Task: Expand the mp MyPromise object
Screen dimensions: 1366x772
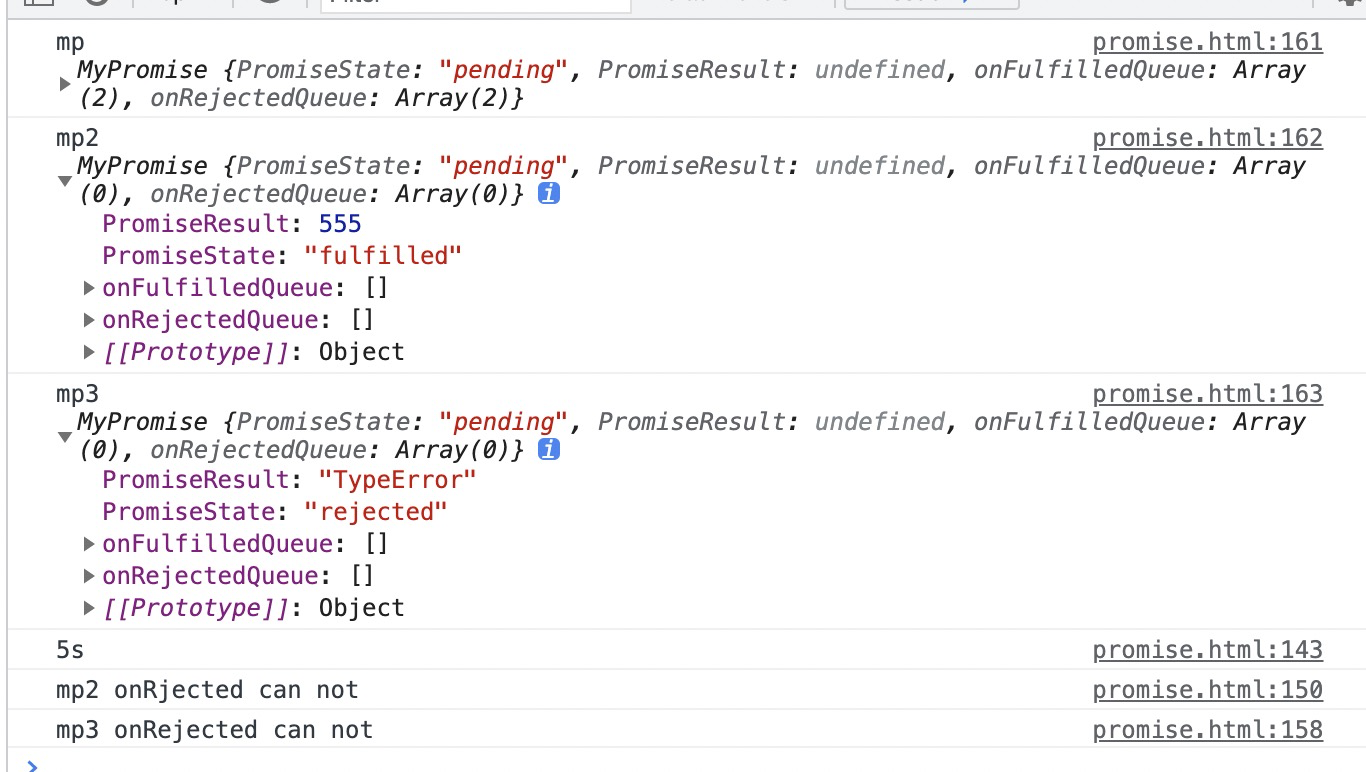Action: tap(65, 84)
